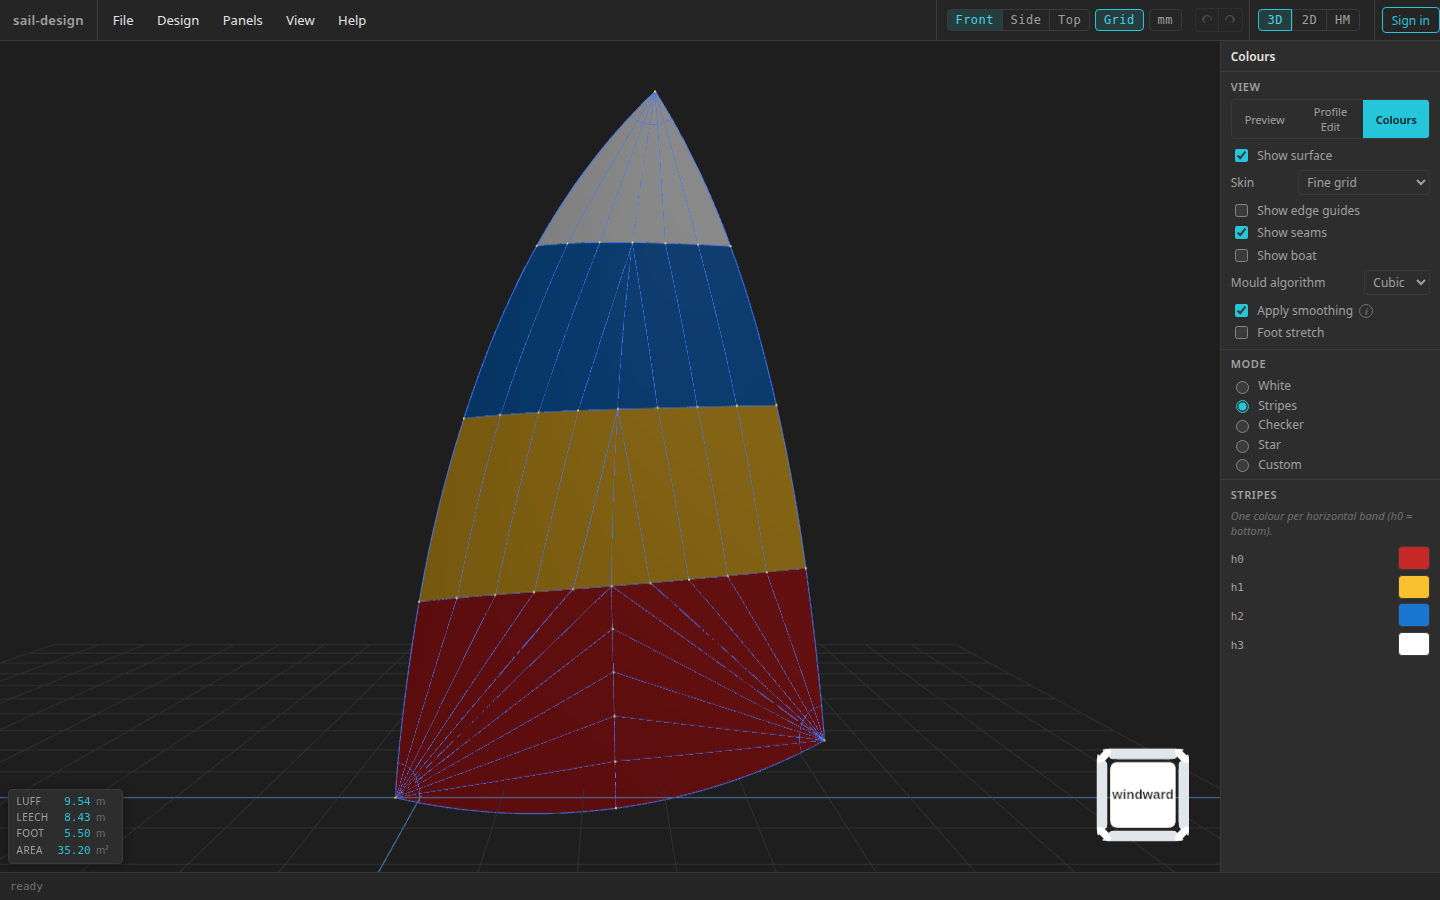This screenshot has height=900, width=1440.
Task: Select Custom colour mode
Action: click(x=1242, y=465)
